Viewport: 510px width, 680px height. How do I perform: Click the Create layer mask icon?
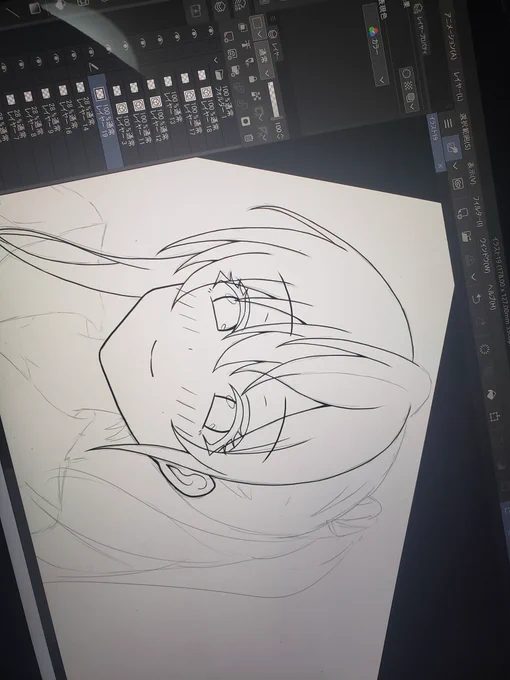point(244,121)
